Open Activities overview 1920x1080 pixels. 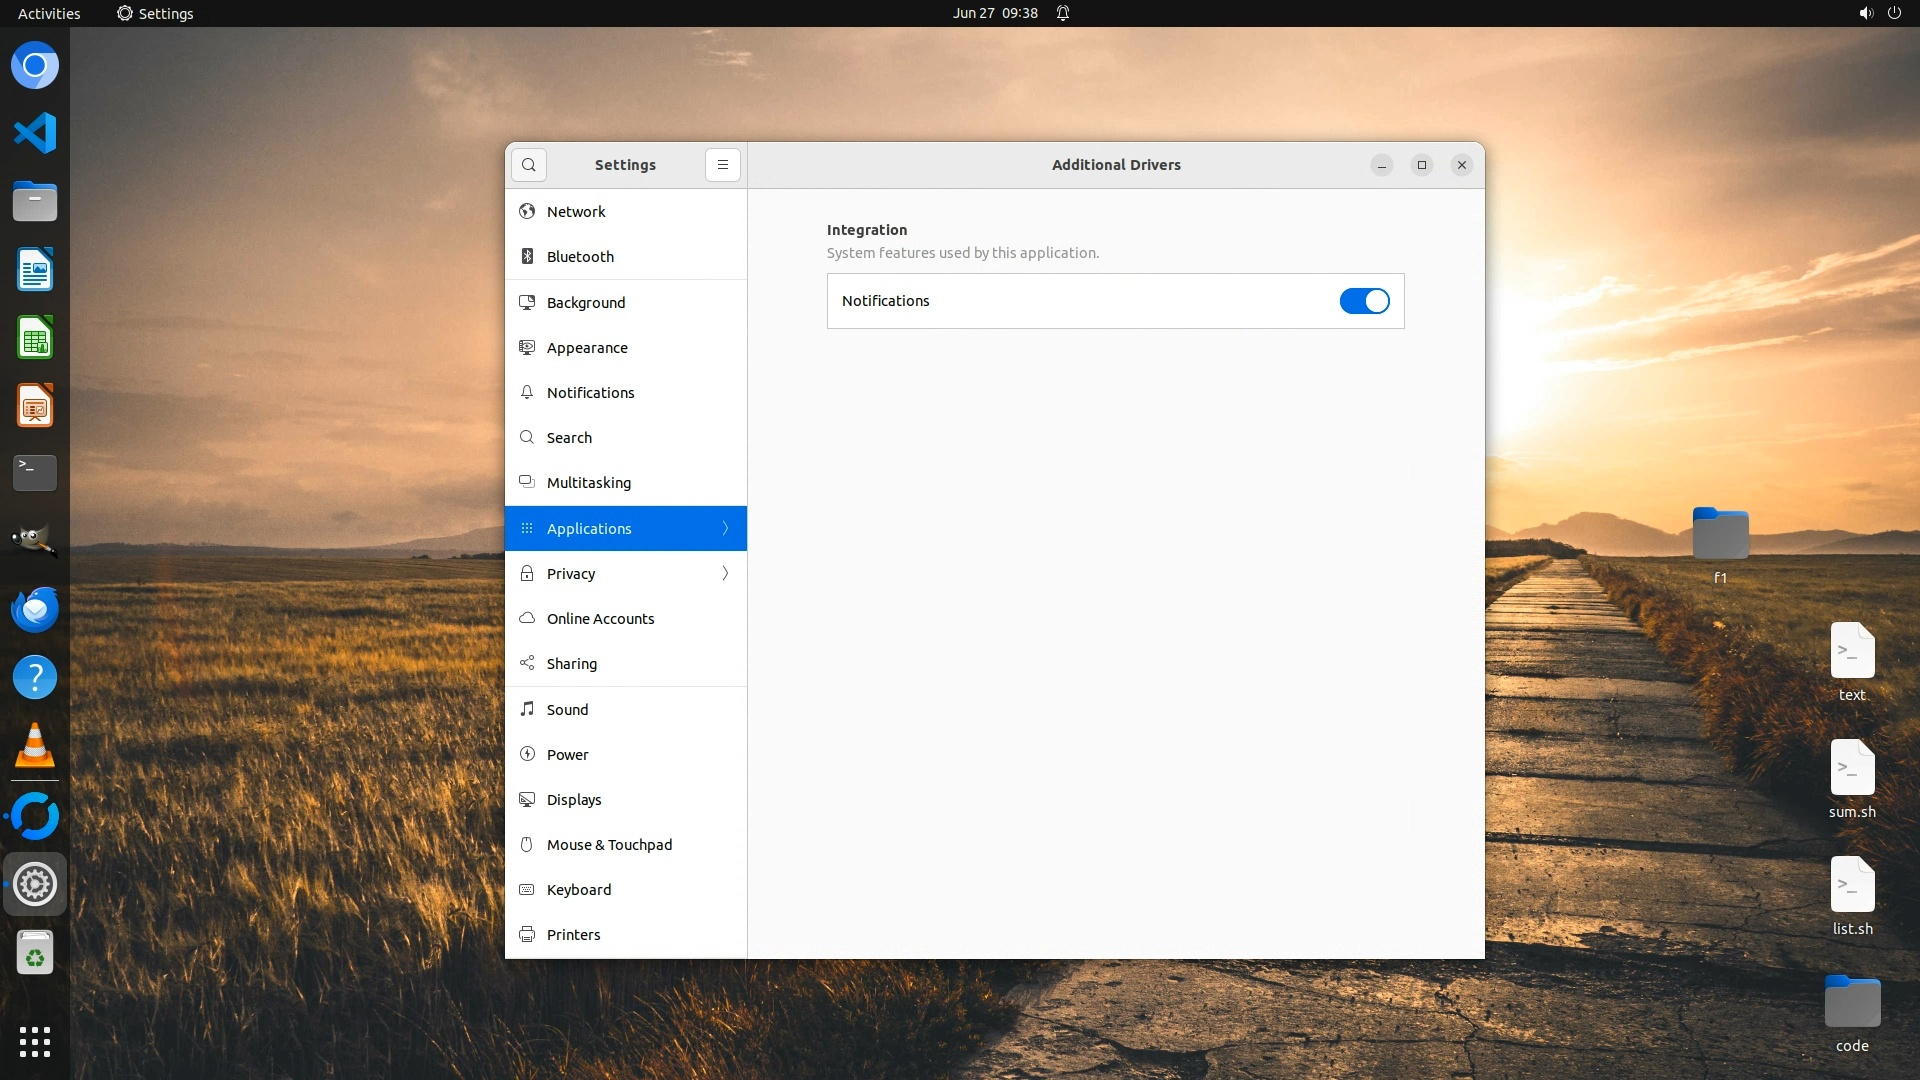pos(49,13)
